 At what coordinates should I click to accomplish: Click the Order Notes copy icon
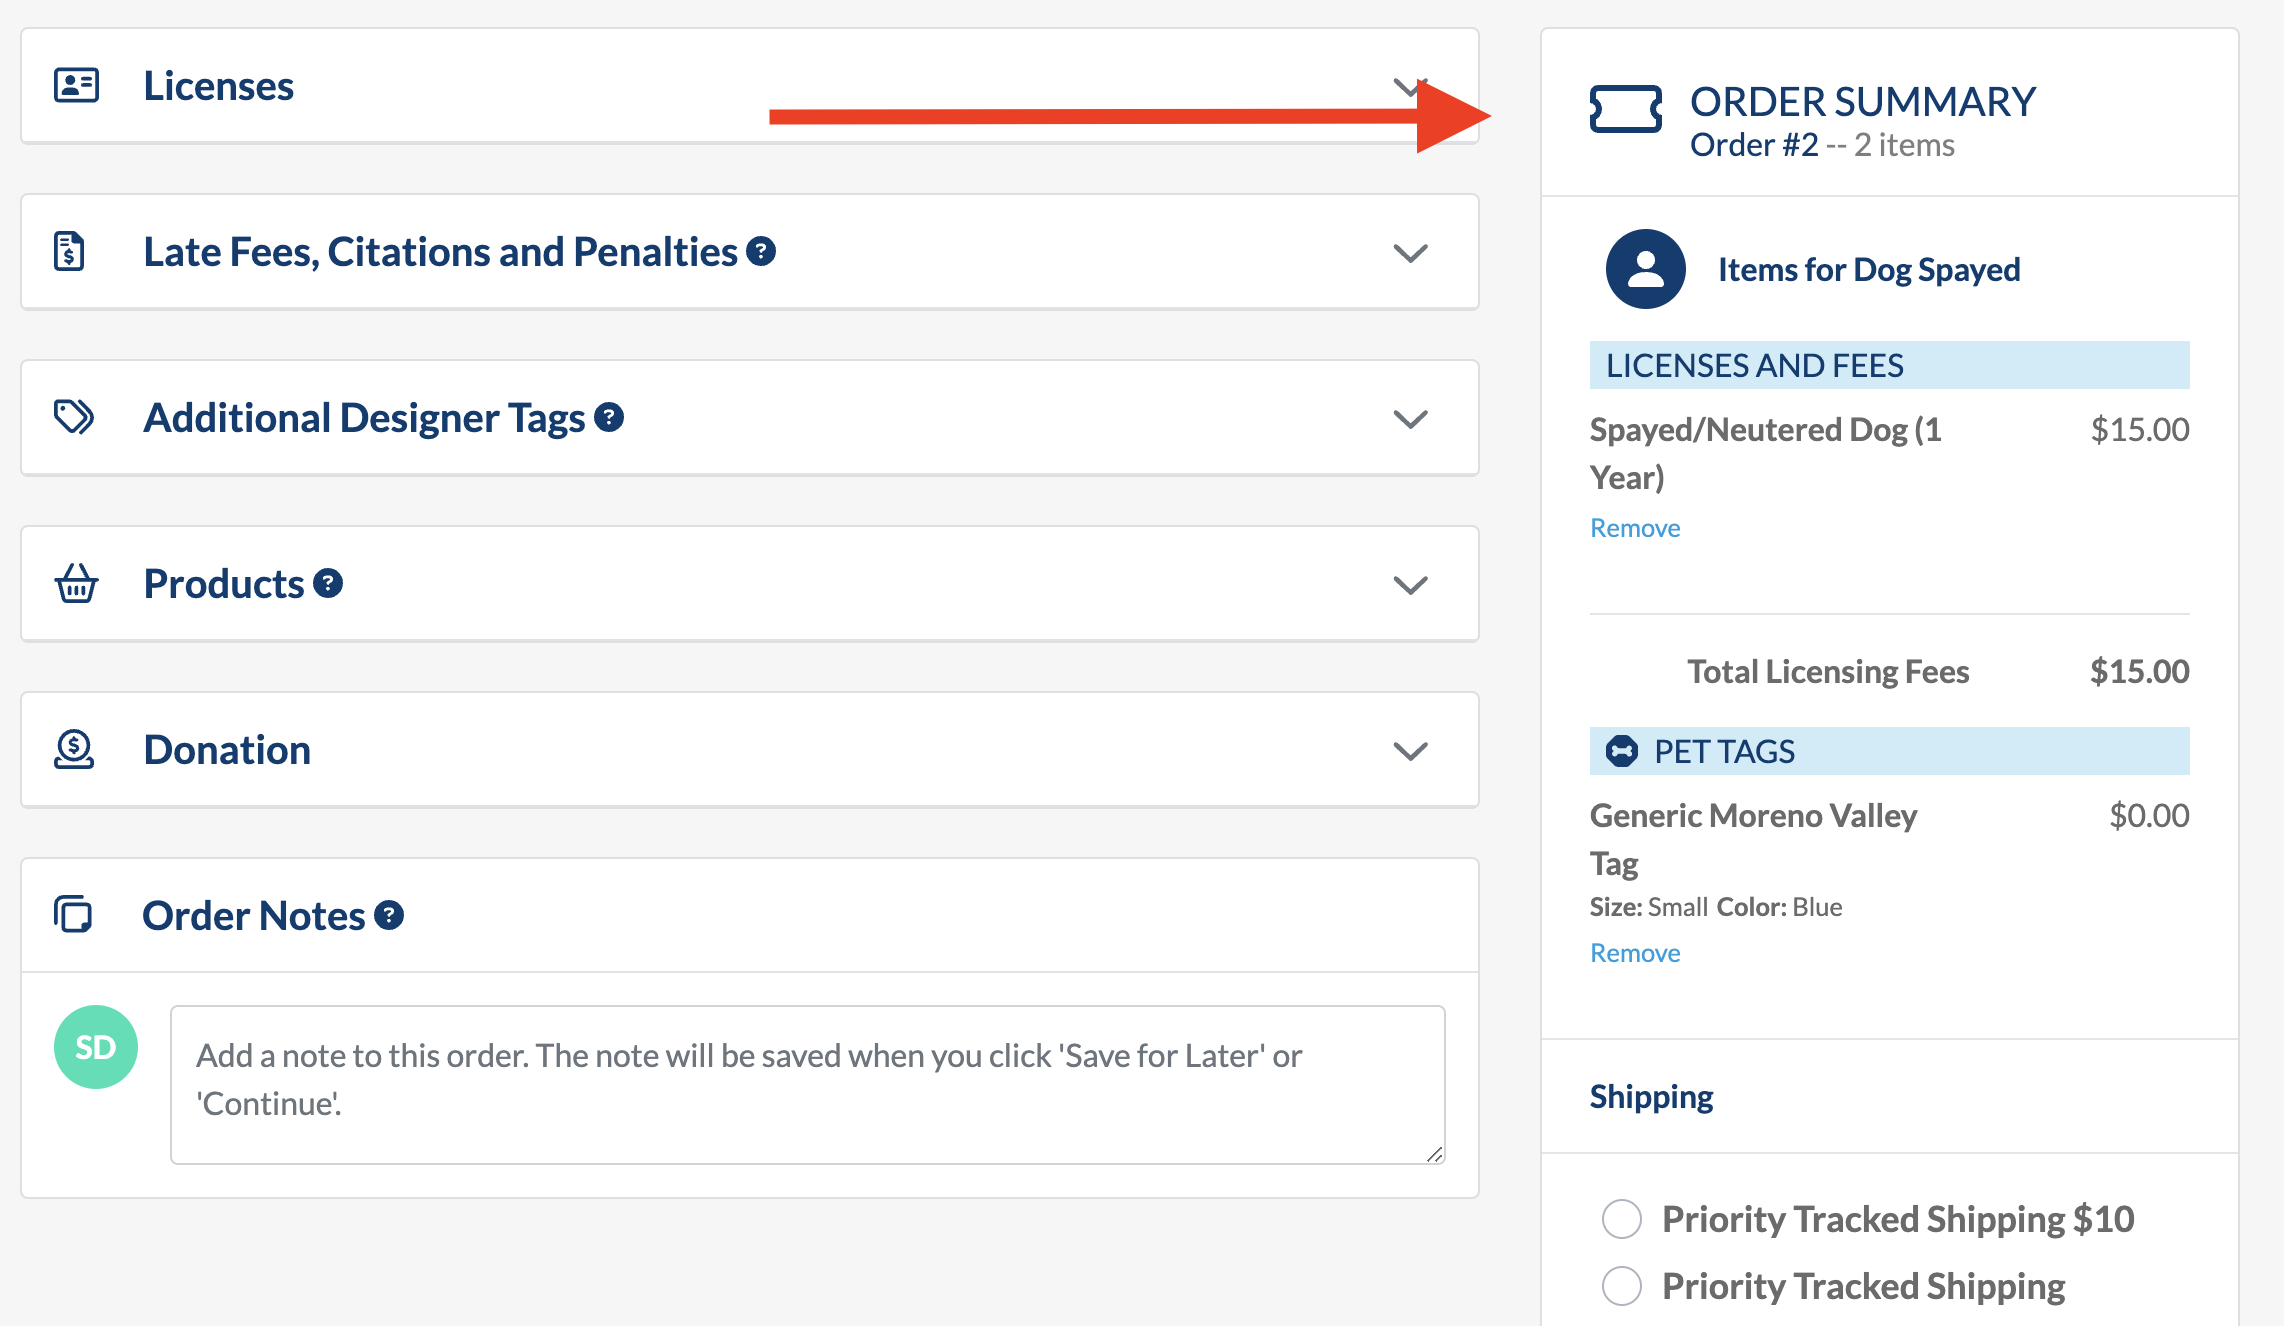[x=72, y=915]
